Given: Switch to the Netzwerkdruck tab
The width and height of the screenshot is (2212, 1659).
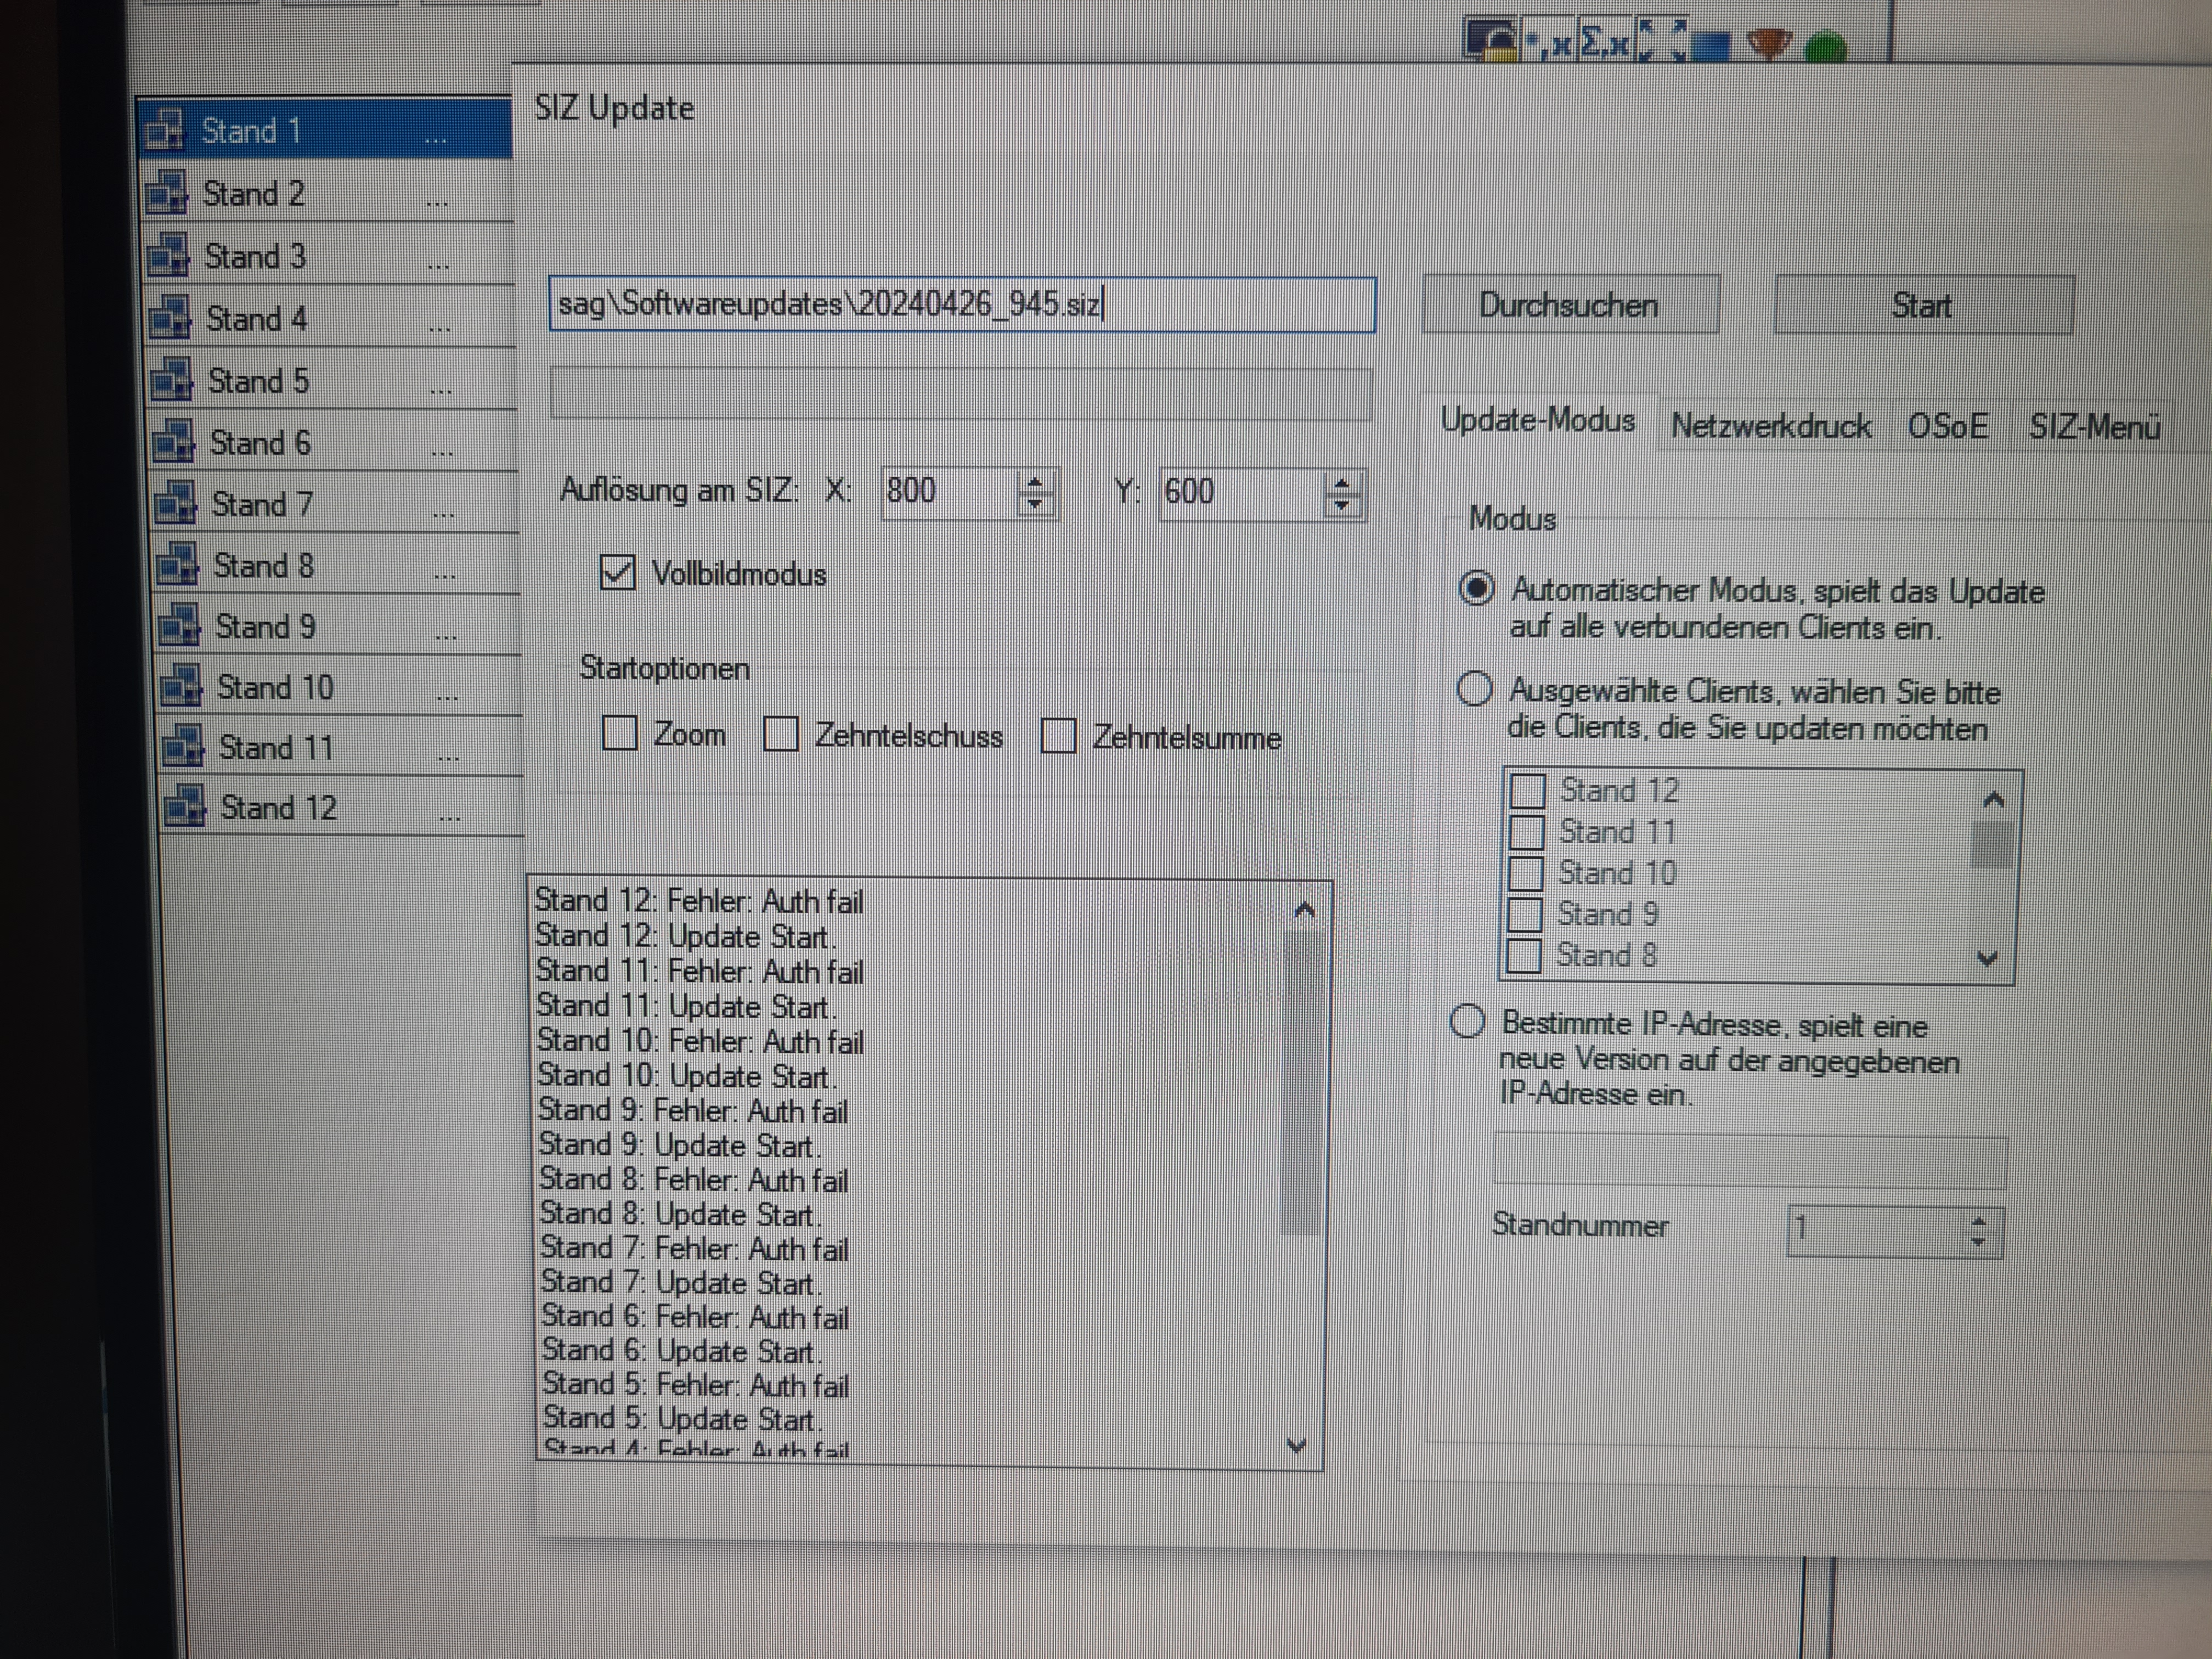Looking at the screenshot, I should coord(1770,427).
